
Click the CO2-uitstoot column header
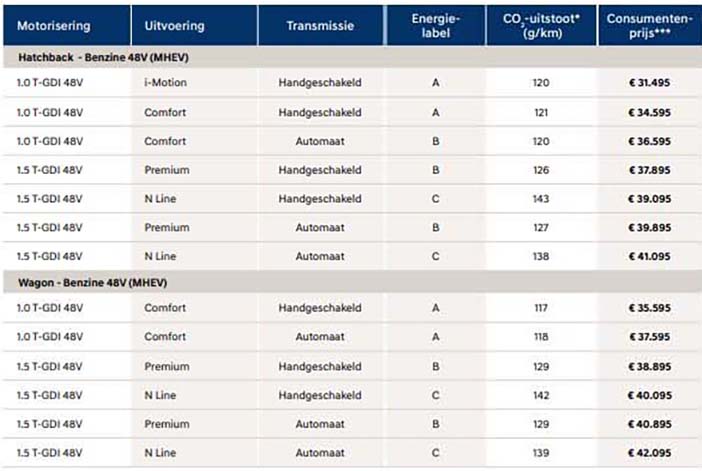click(x=541, y=26)
